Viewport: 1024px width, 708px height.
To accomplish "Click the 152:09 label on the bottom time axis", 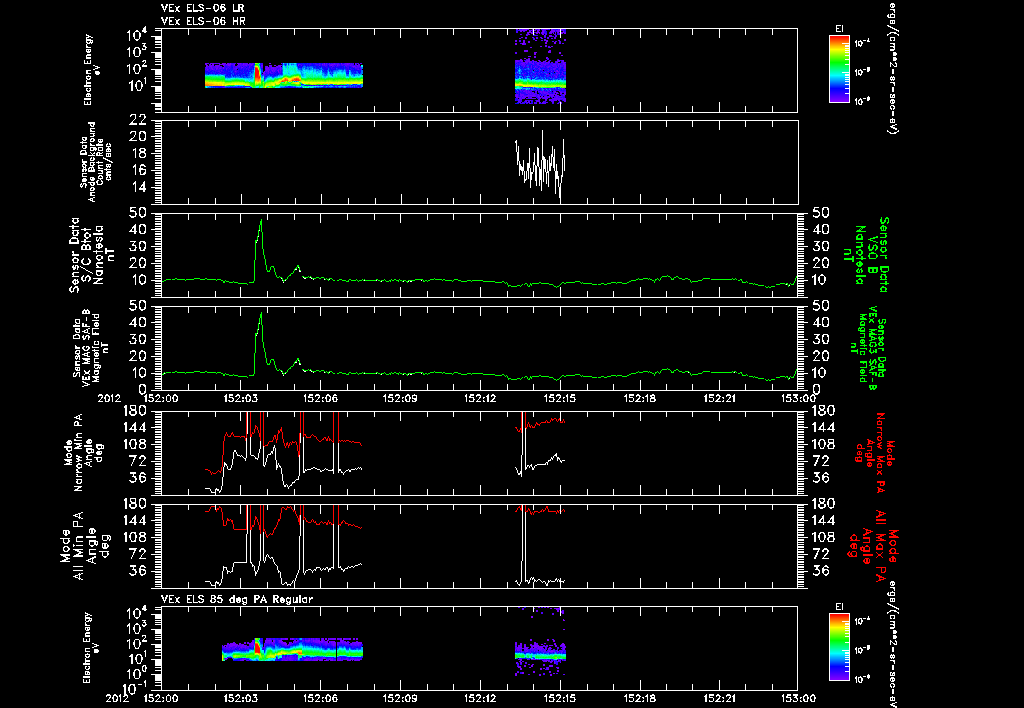I will click(x=400, y=698).
